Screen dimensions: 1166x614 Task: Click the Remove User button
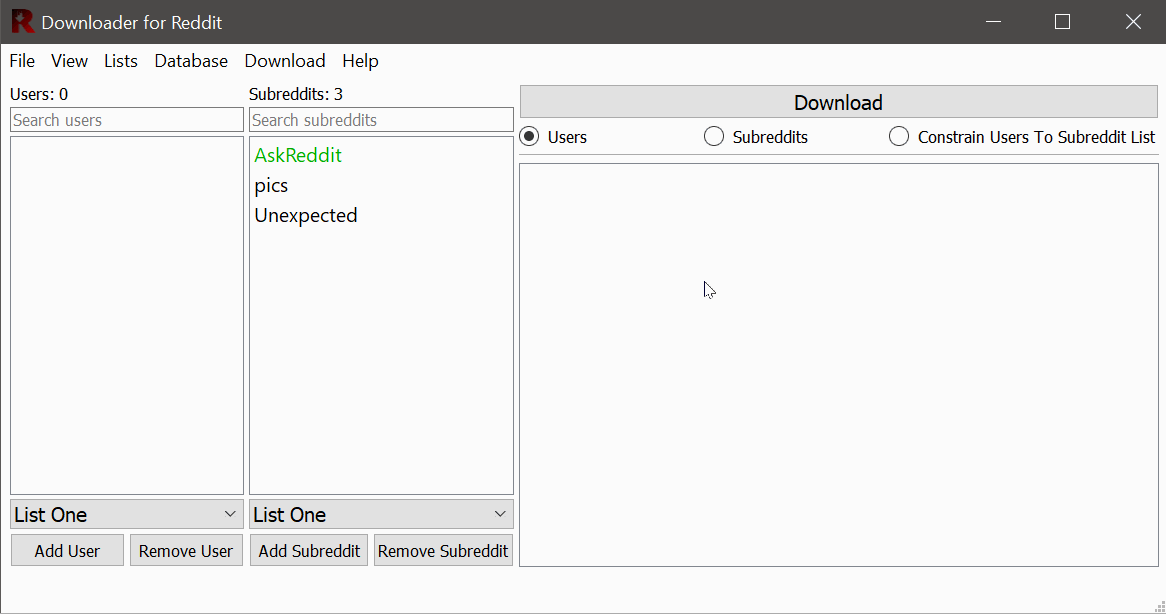[186, 551]
